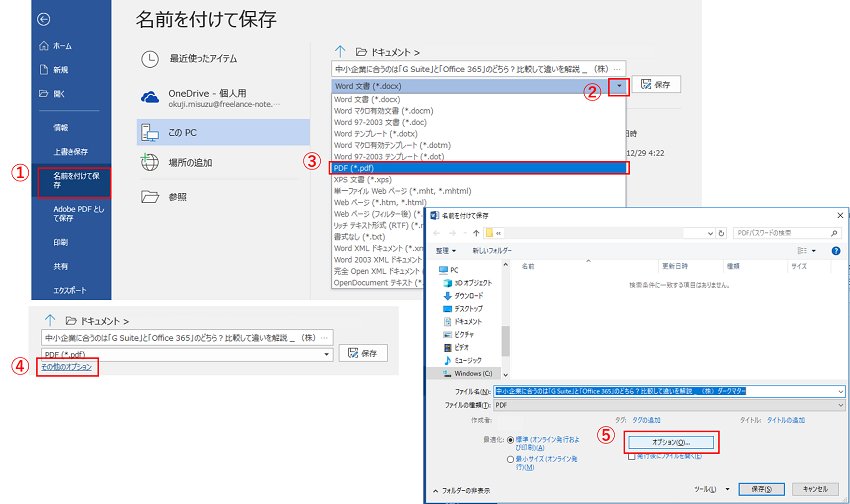
Task: Select 最近使ったアイテム clock icon
Action: pyautogui.click(x=150, y=59)
